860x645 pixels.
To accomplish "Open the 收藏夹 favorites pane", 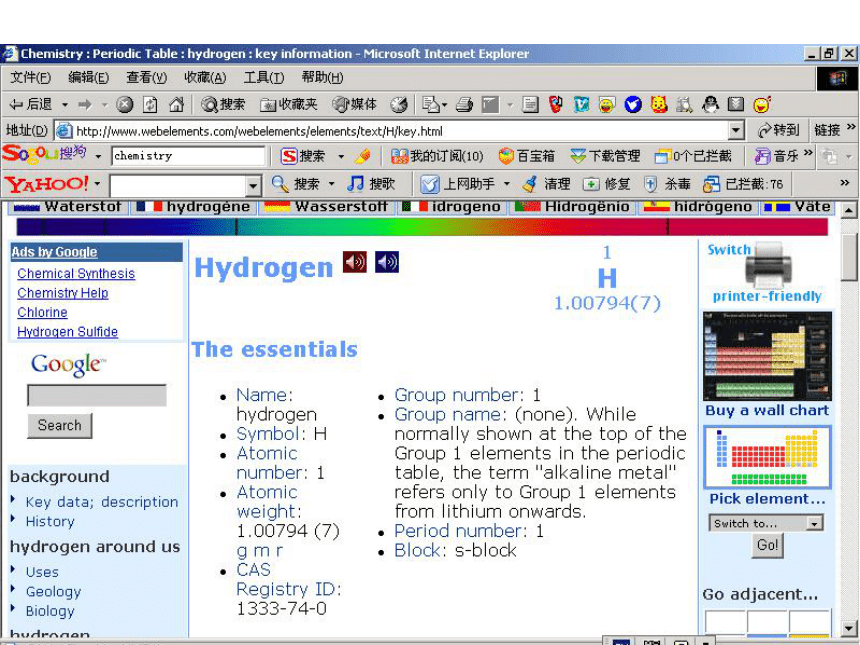I will tap(288, 104).
